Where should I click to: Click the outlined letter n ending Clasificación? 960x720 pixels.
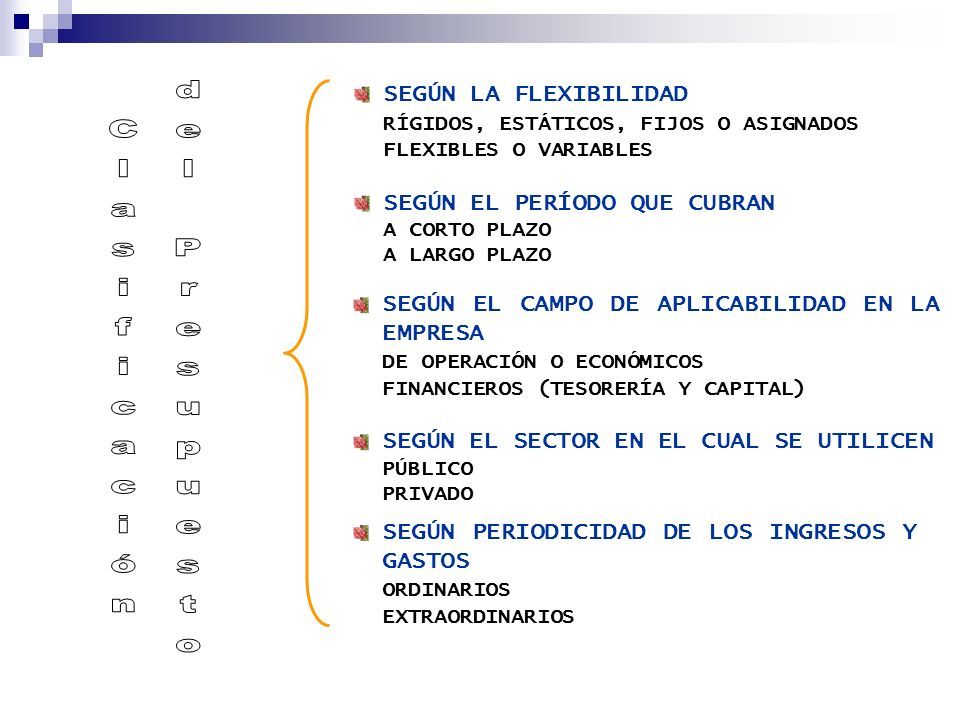123,605
